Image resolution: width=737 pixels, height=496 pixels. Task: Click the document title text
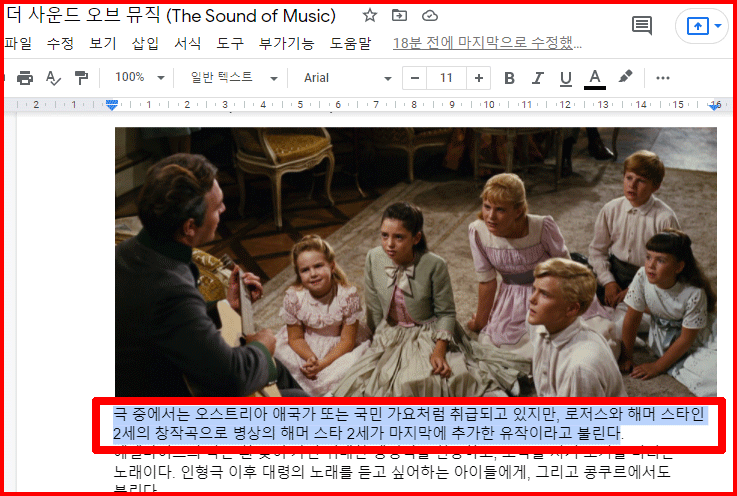[x=172, y=16]
